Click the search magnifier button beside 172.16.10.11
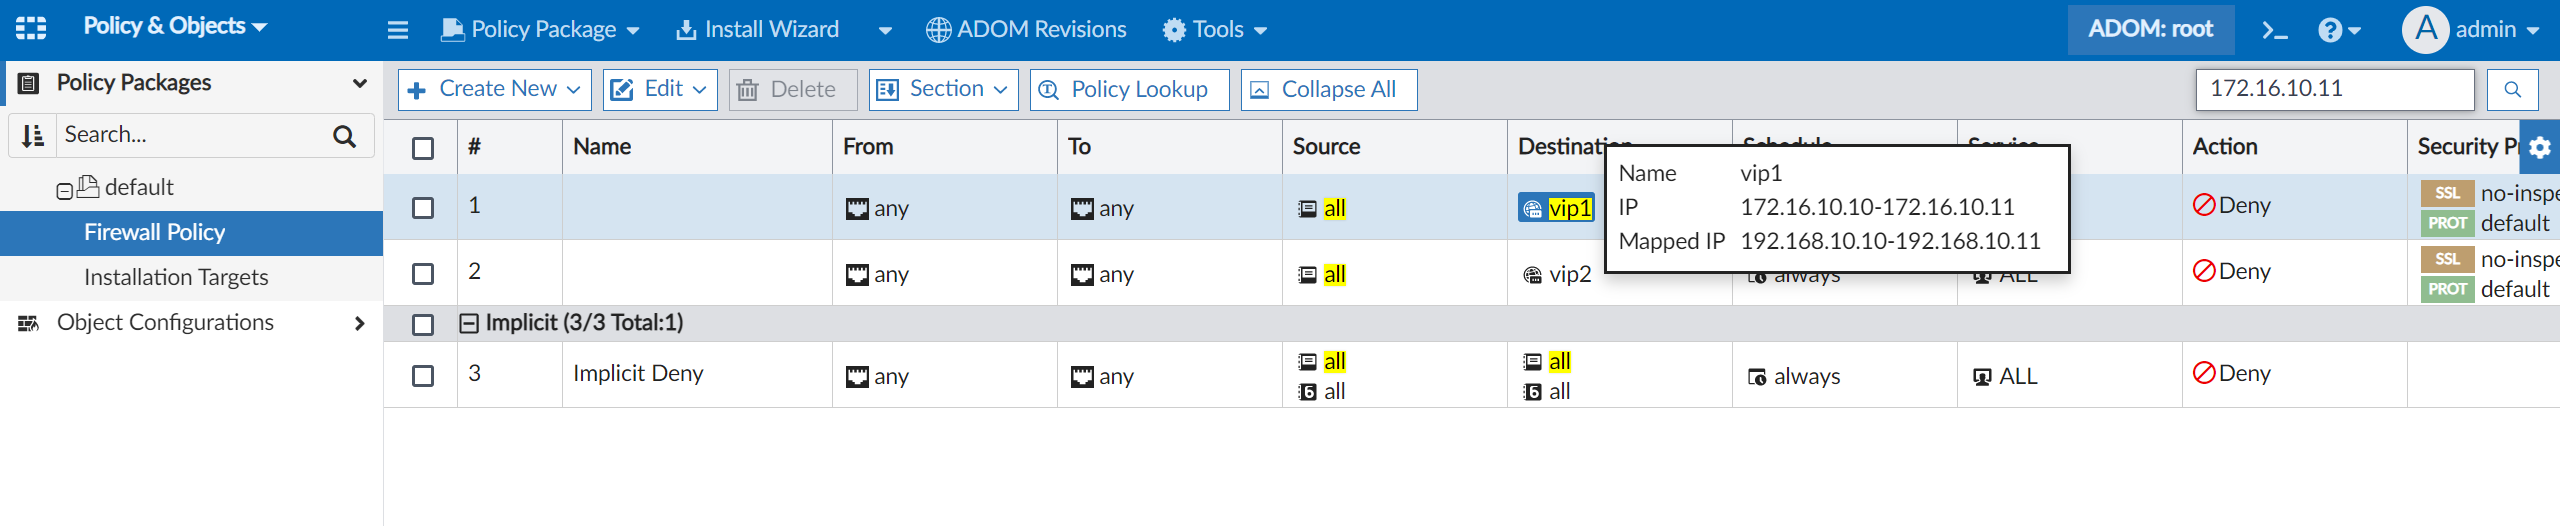This screenshot has height=526, width=2562. coord(2512,90)
